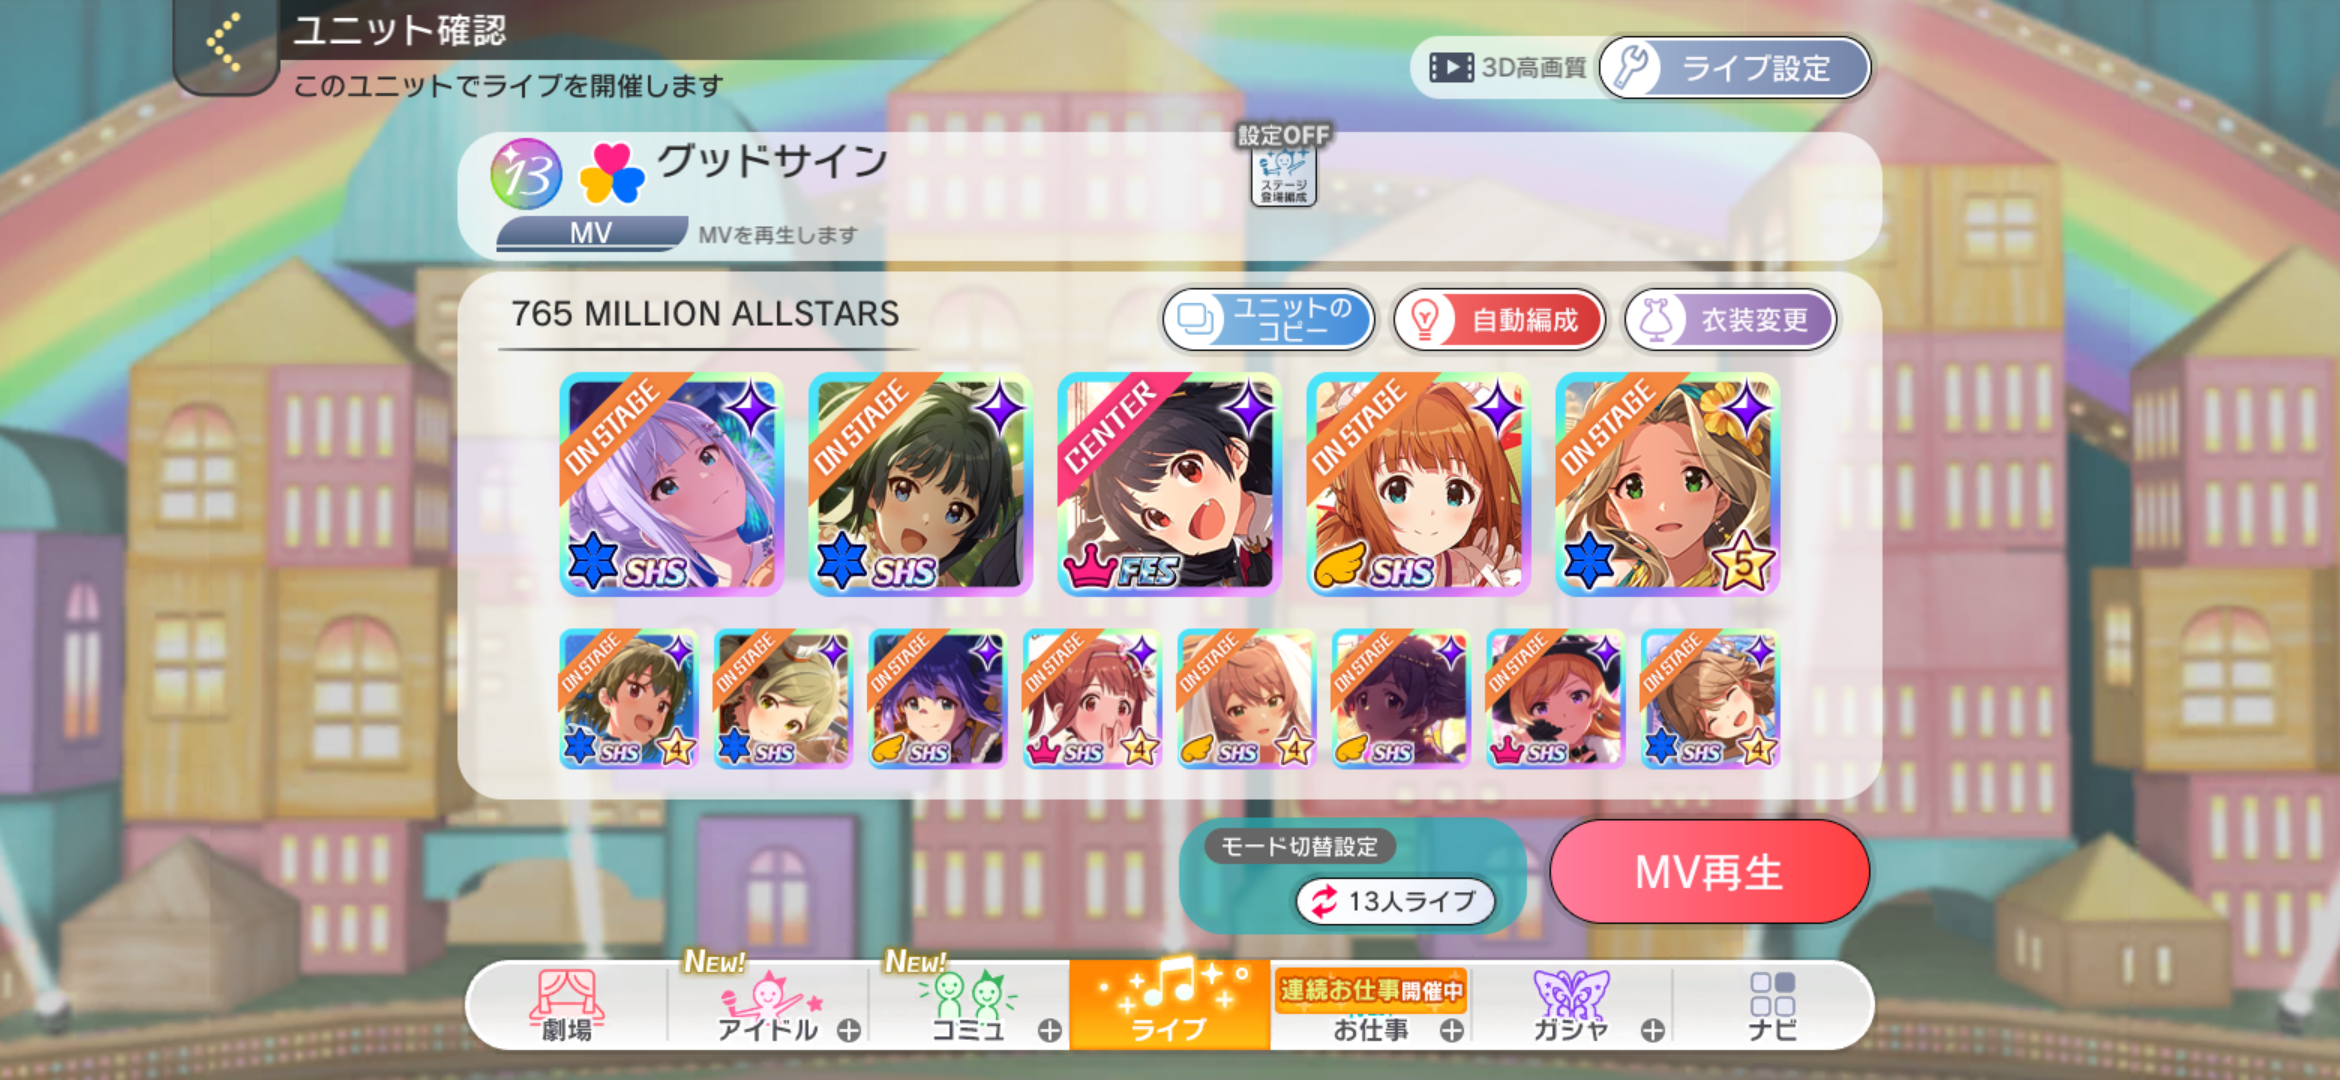Expand ガシャ menu plus icon
This screenshot has width=2340, height=1080.
point(1652,1030)
